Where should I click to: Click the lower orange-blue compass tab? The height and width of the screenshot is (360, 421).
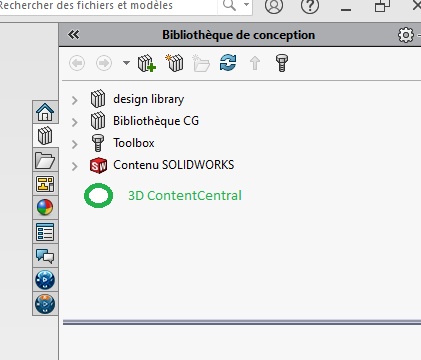(45, 304)
